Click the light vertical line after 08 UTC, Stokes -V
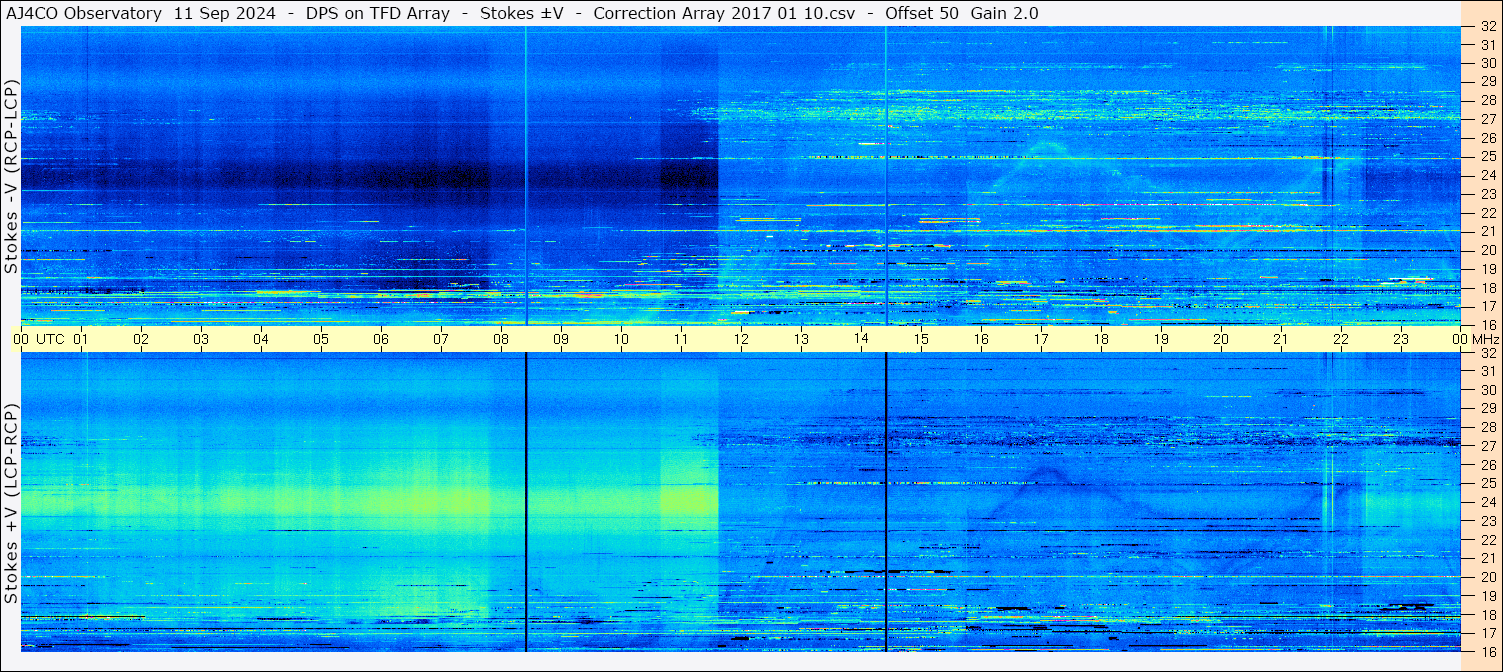This screenshot has height=672, width=1503. click(x=525, y=175)
